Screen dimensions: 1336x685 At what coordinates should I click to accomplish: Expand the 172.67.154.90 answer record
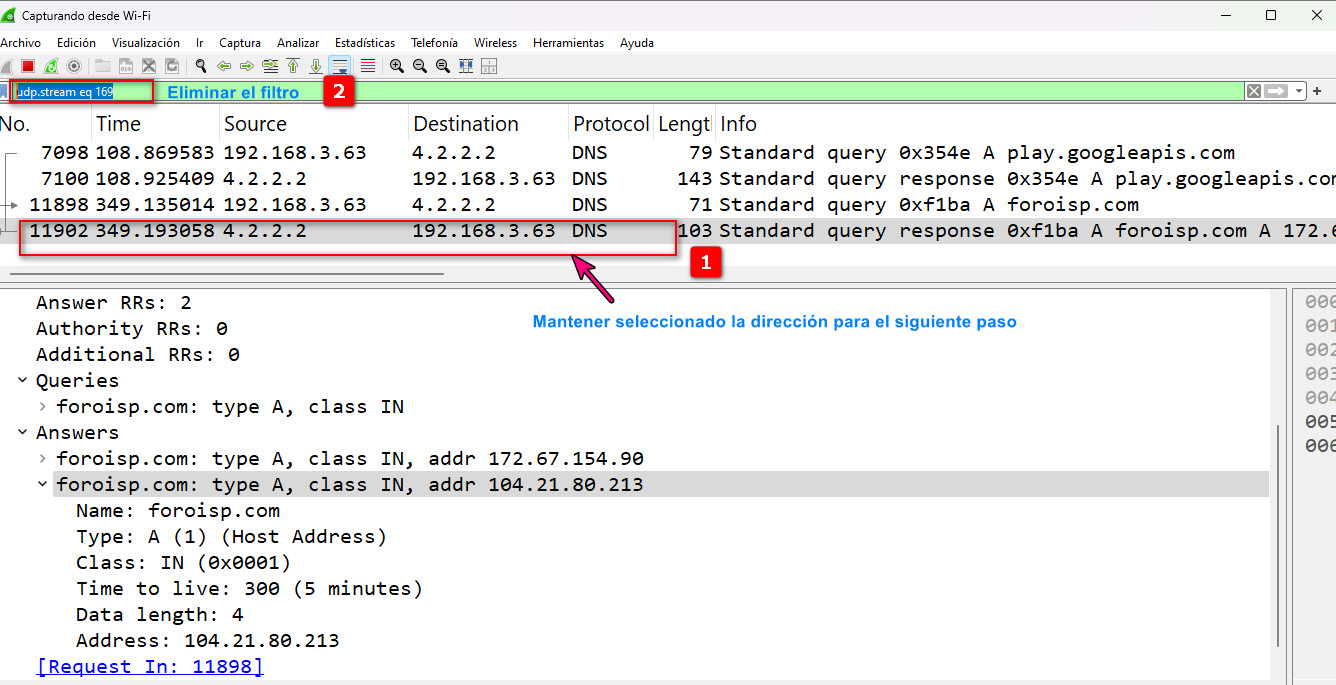point(42,459)
